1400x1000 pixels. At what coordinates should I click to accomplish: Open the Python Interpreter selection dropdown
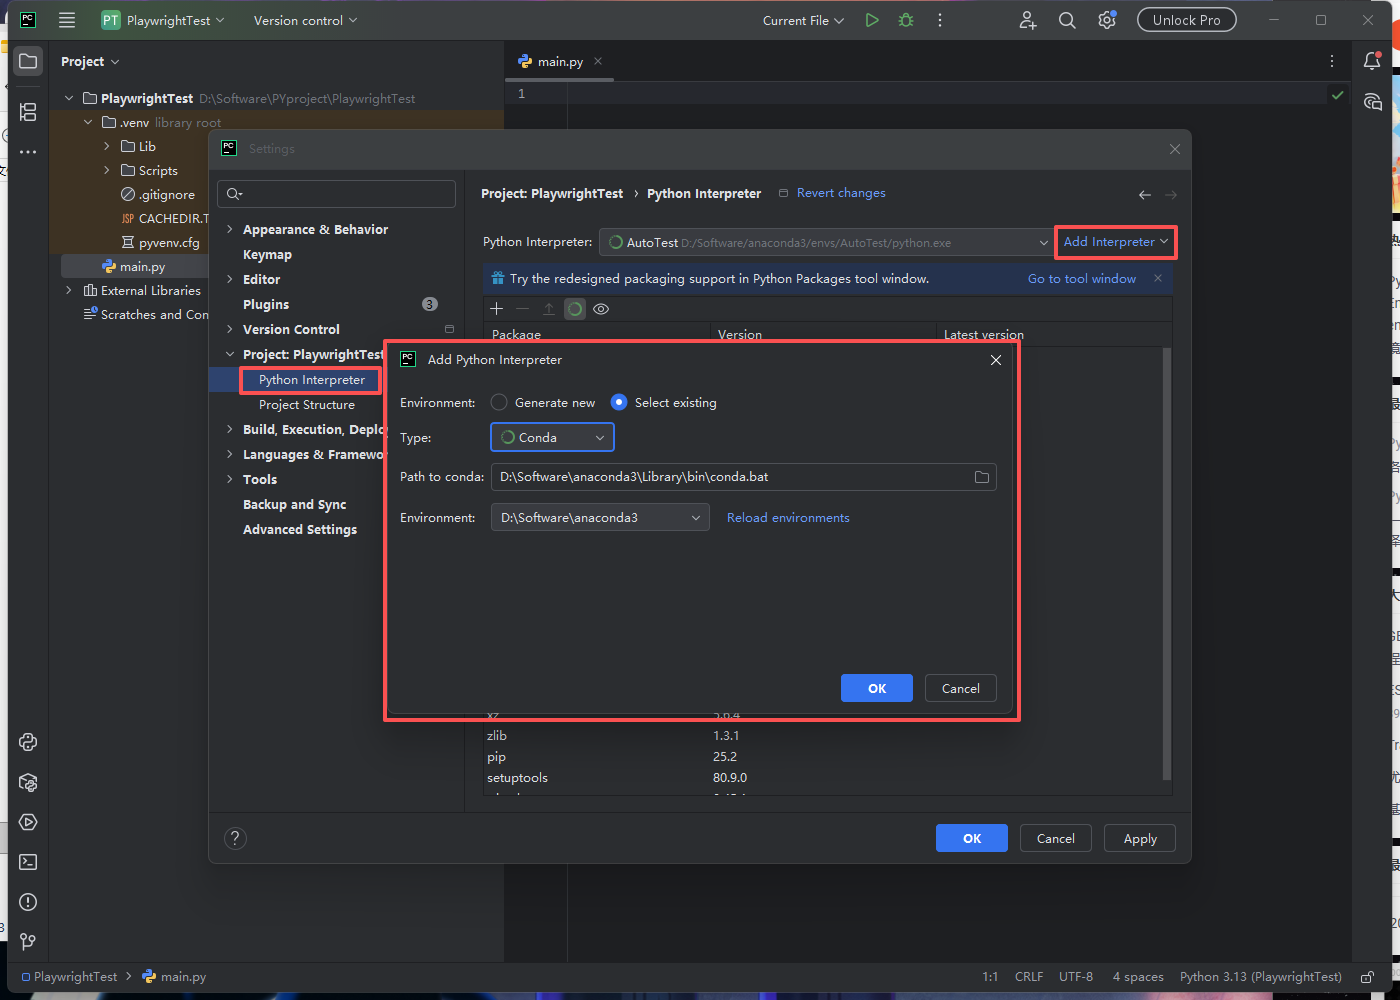826,242
